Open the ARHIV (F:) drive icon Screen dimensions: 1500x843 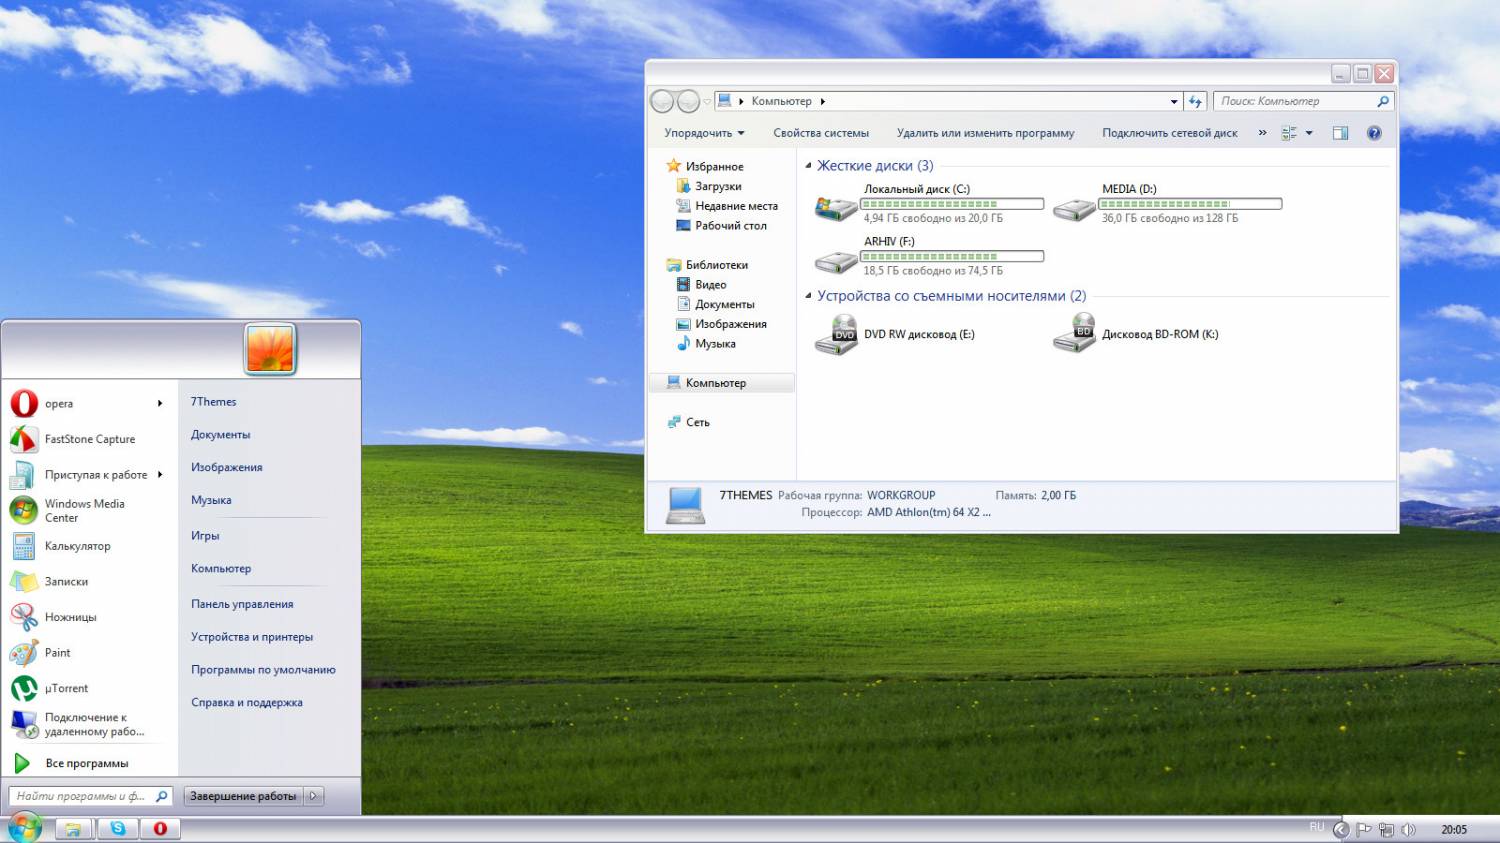point(836,261)
